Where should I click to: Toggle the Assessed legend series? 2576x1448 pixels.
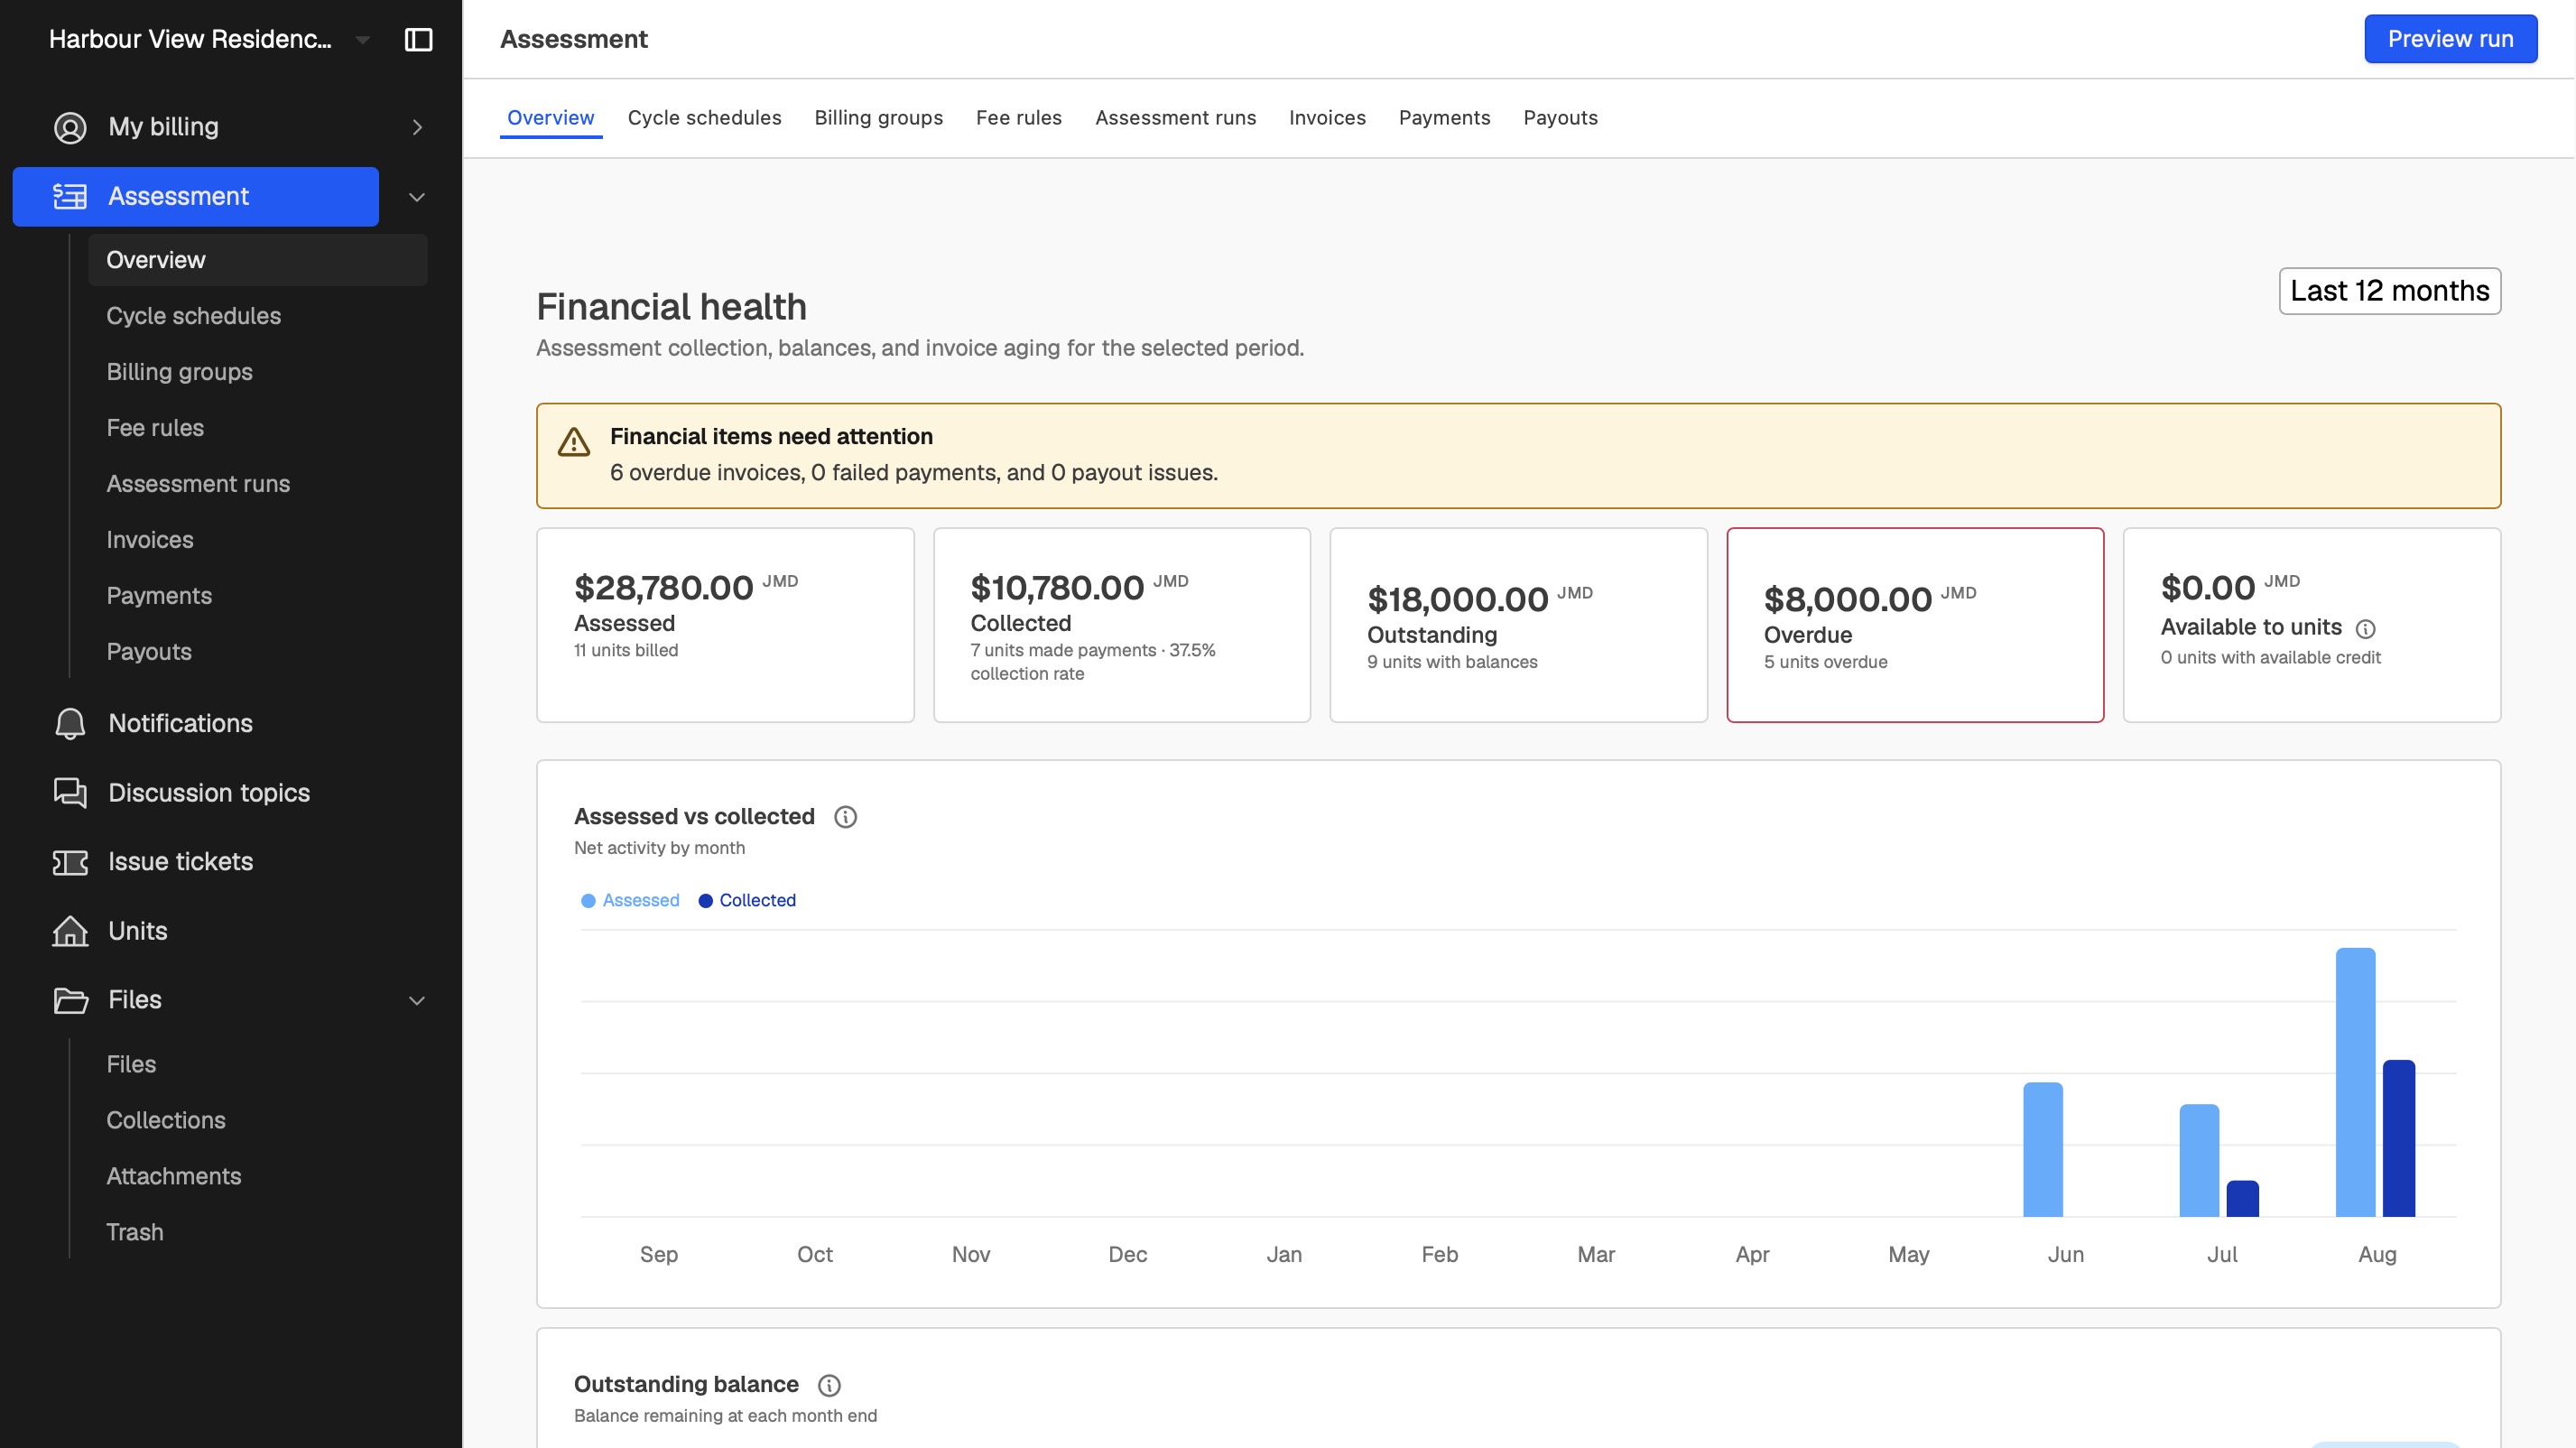click(x=630, y=900)
